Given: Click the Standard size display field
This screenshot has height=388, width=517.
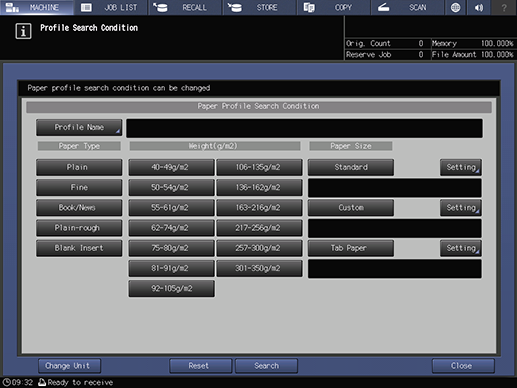Looking at the screenshot, I should (395, 188).
